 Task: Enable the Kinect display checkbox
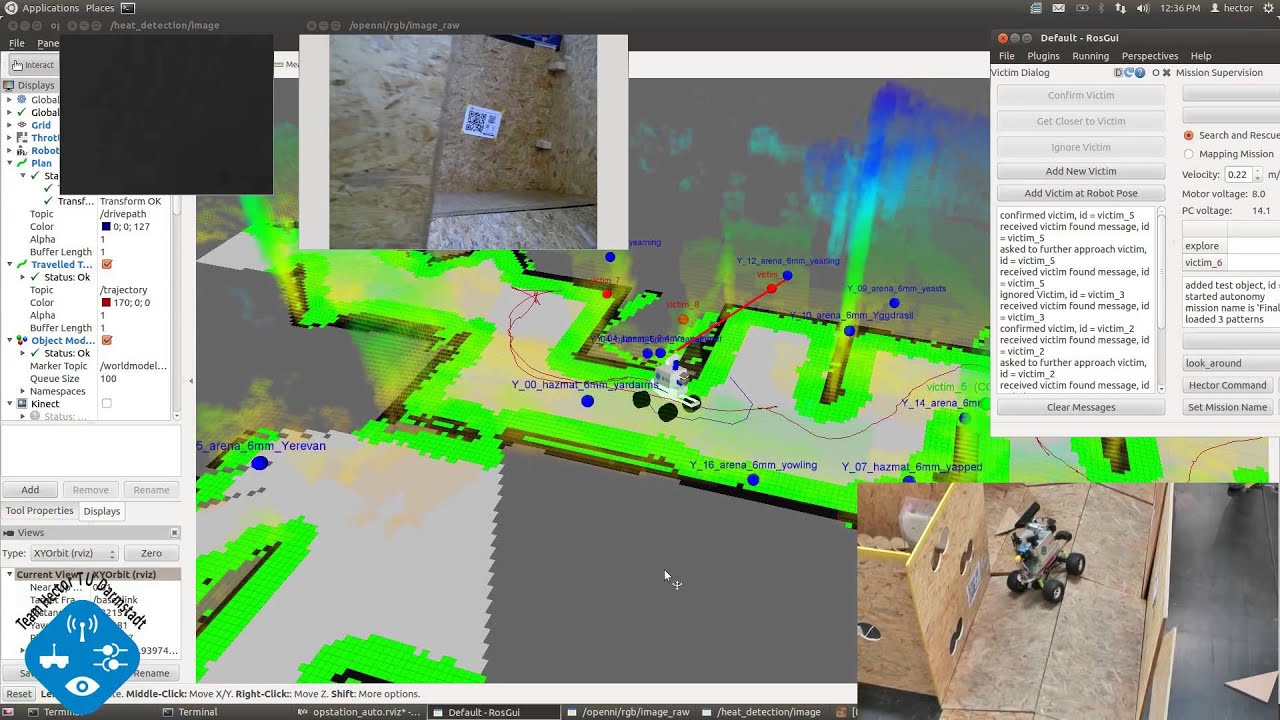107,403
